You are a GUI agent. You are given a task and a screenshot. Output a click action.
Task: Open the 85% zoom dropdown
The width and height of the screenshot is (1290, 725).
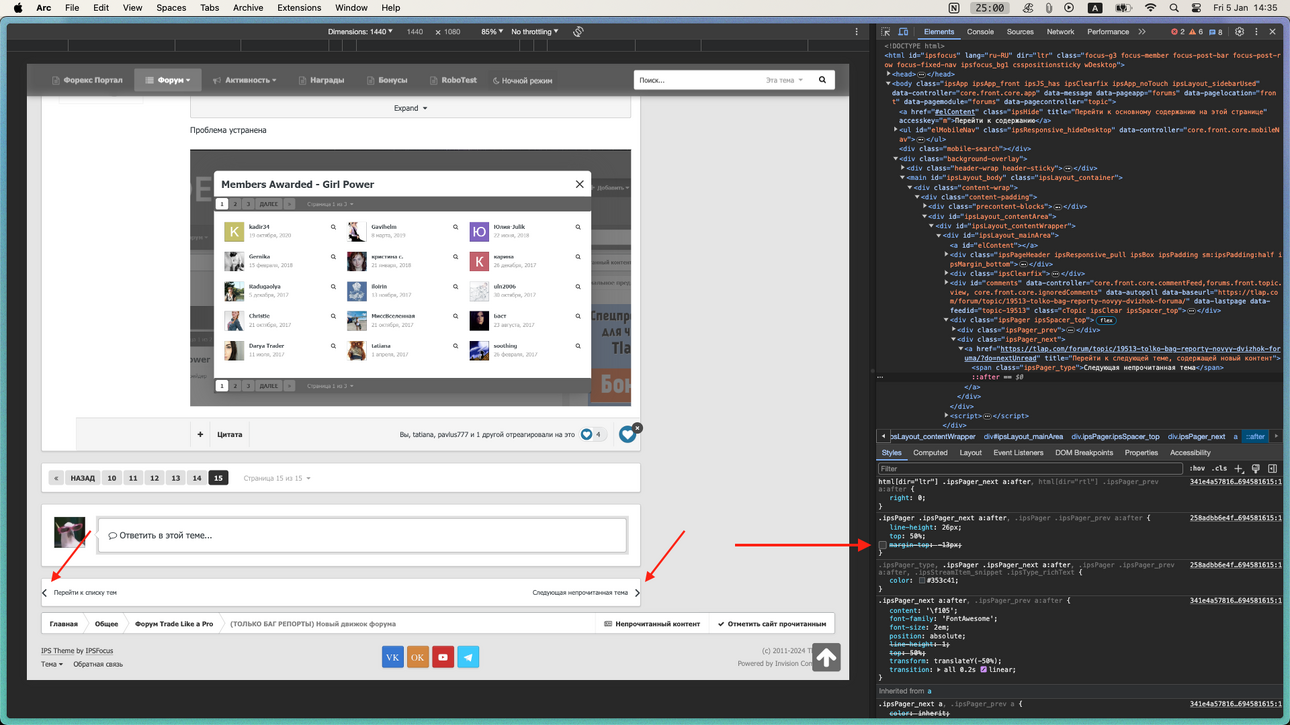tap(492, 32)
